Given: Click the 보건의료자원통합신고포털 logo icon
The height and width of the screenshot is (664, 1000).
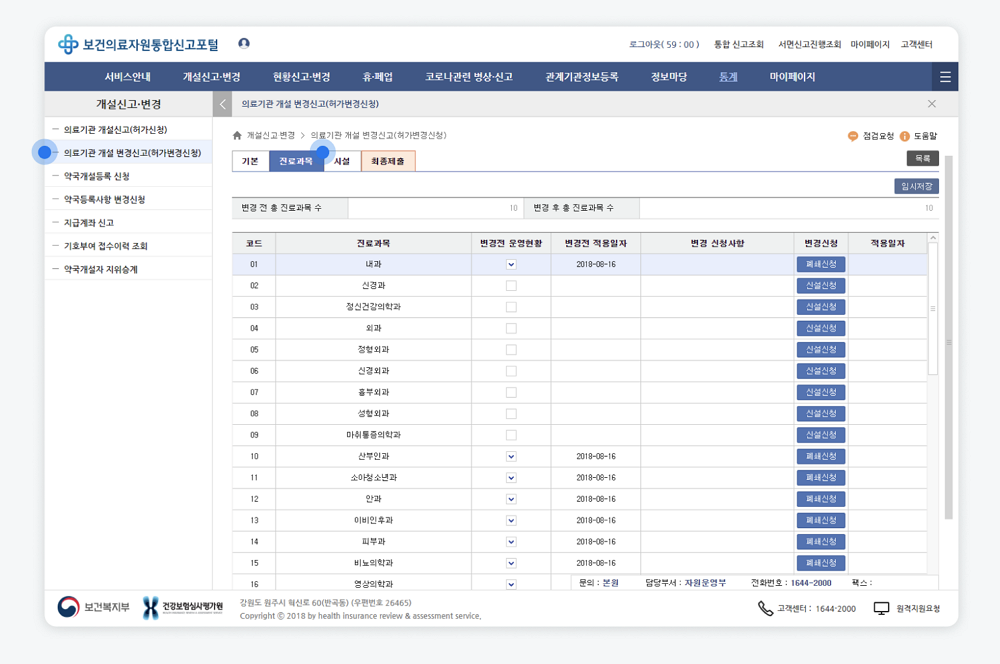Looking at the screenshot, I should (68, 44).
